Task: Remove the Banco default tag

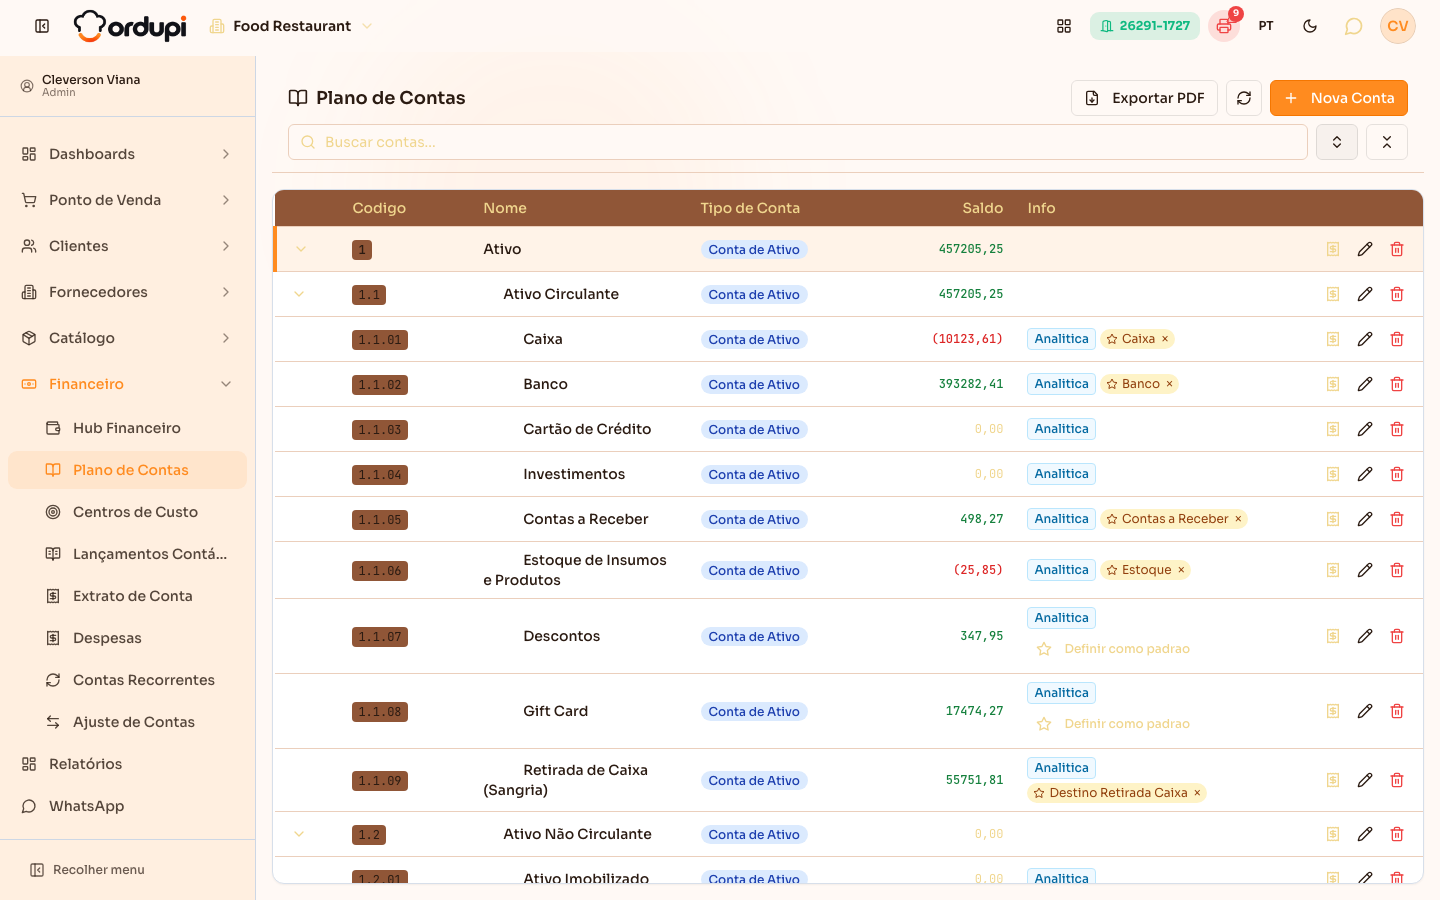Action: (x=1169, y=384)
